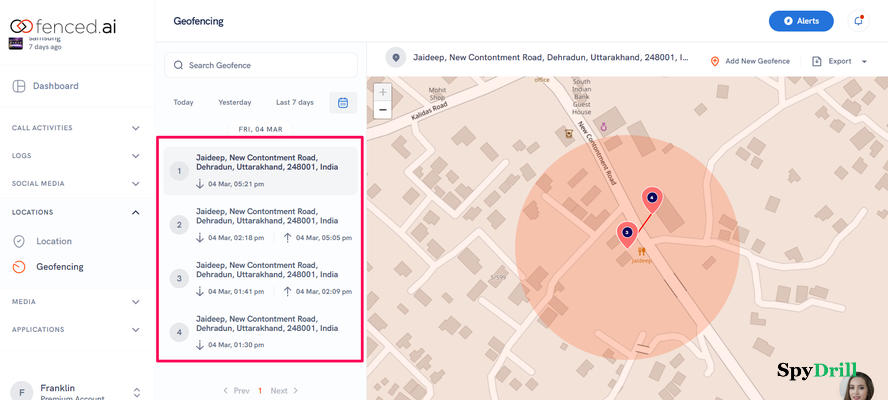Screen dimensions: 888x400
Task: Click map pin marker number 4
Action: point(652,198)
